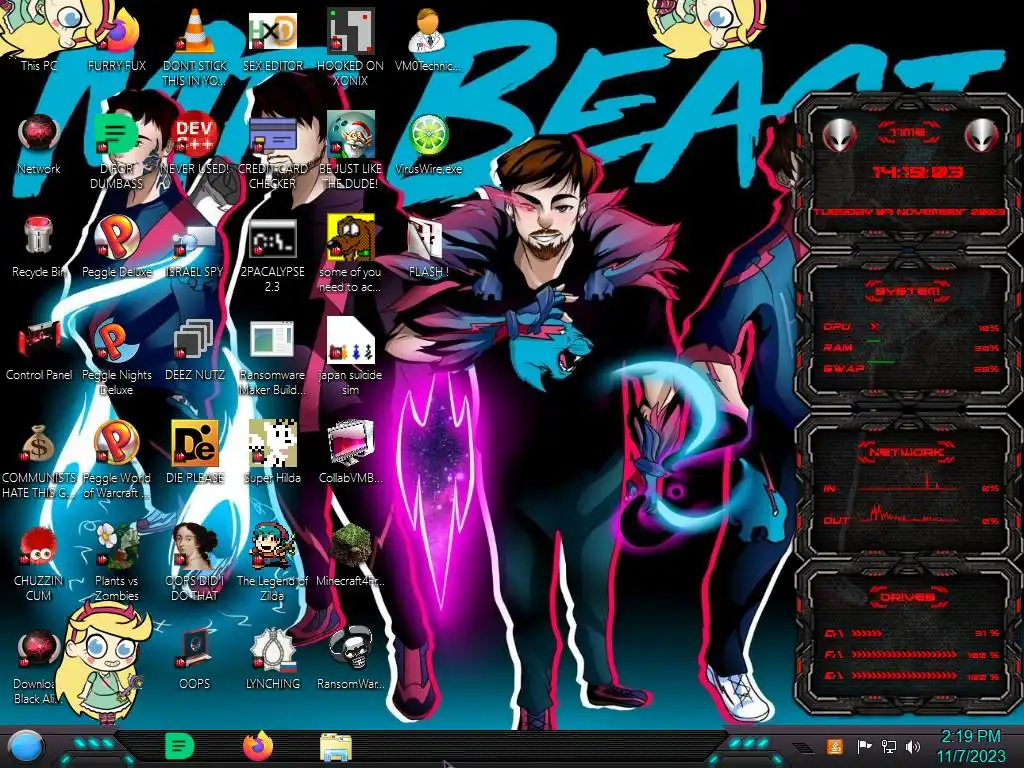Open the network status tray icon
This screenshot has height=768, width=1024.
point(888,746)
